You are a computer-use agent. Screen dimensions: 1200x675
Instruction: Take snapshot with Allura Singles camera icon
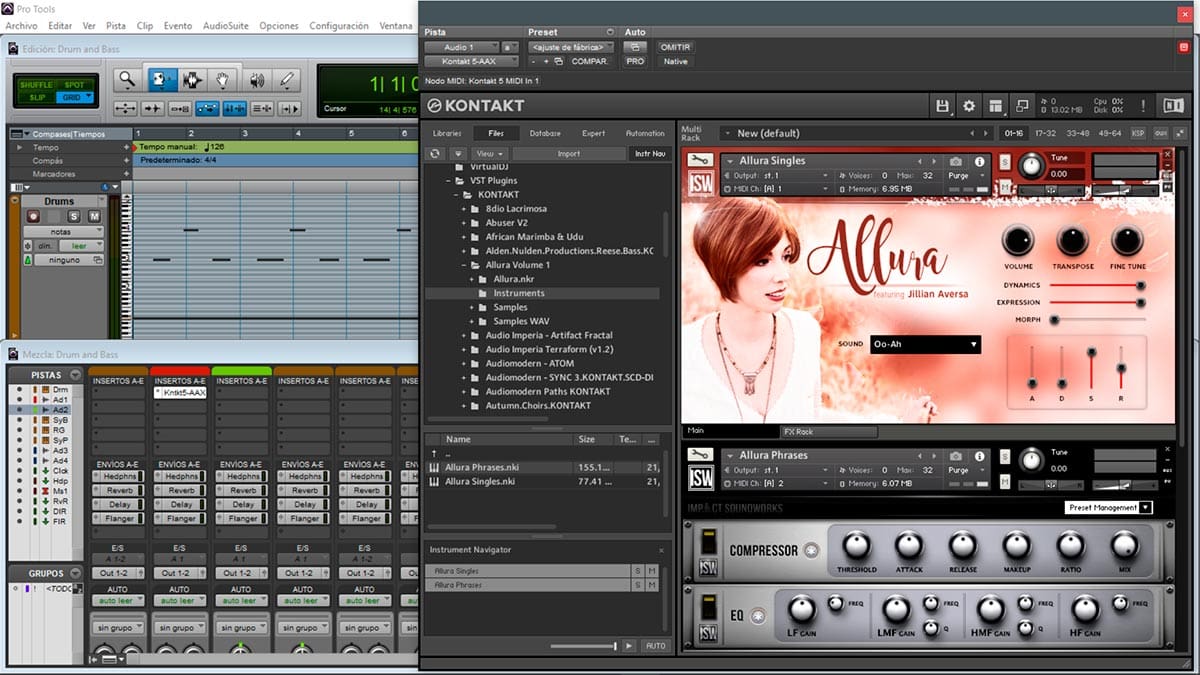point(956,161)
